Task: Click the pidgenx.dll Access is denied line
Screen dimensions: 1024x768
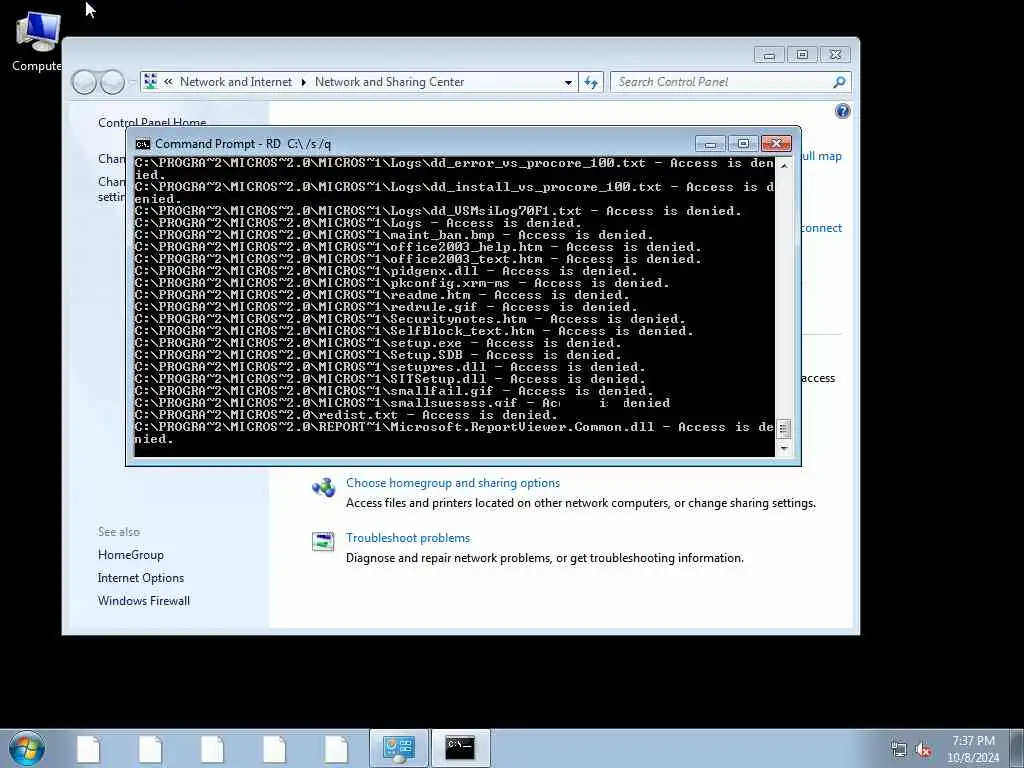Action: tap(387, 271)
